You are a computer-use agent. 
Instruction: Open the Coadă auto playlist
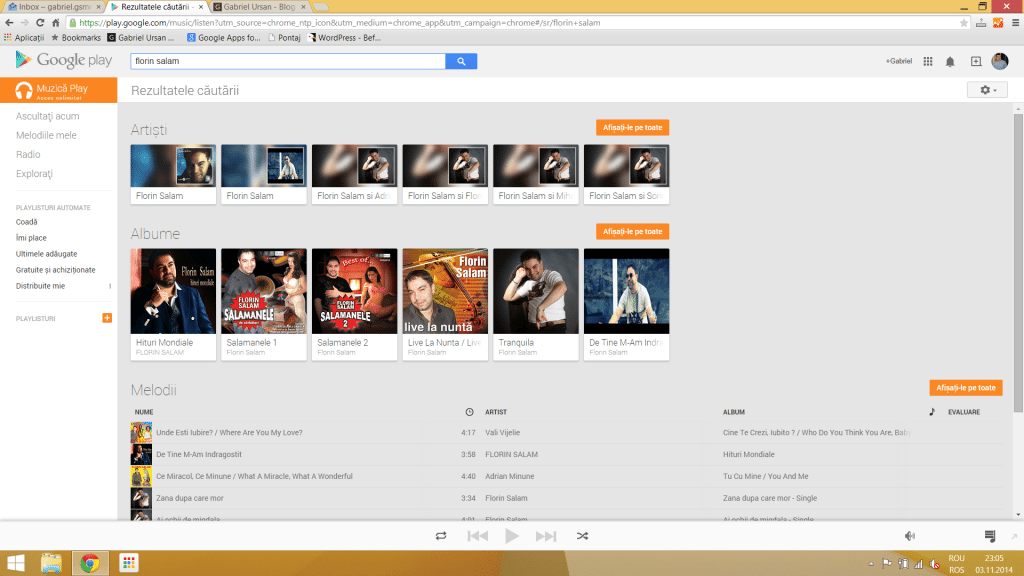pyautogui.click(x=27, y=222)
